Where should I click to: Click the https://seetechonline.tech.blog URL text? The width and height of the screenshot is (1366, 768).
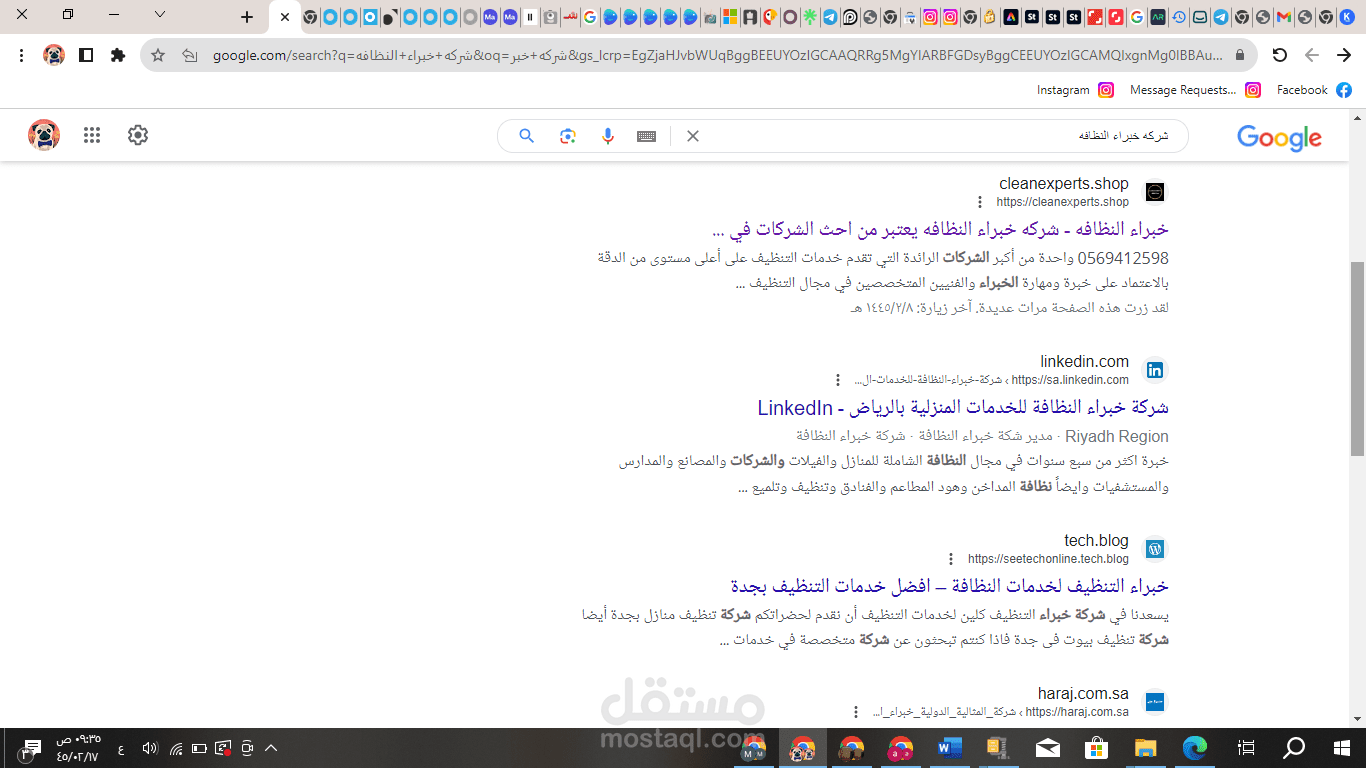coord(1048,559)
